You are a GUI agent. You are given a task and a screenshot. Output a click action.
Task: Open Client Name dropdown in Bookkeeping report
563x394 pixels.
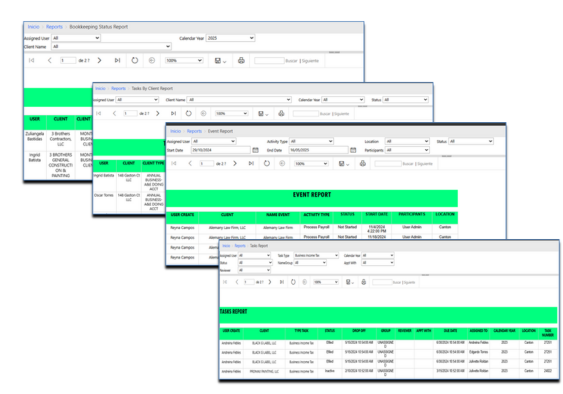[x=112, y=46]
